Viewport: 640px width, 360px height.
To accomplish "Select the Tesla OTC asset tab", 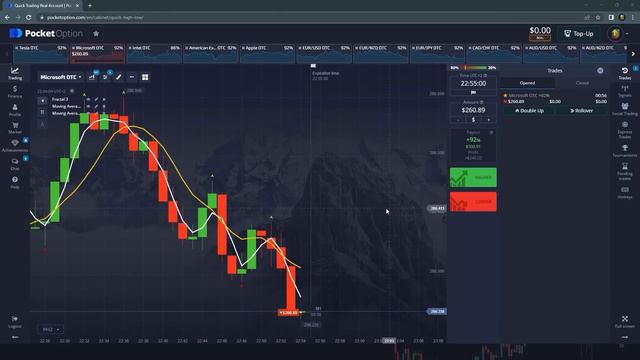I will 40,53.
